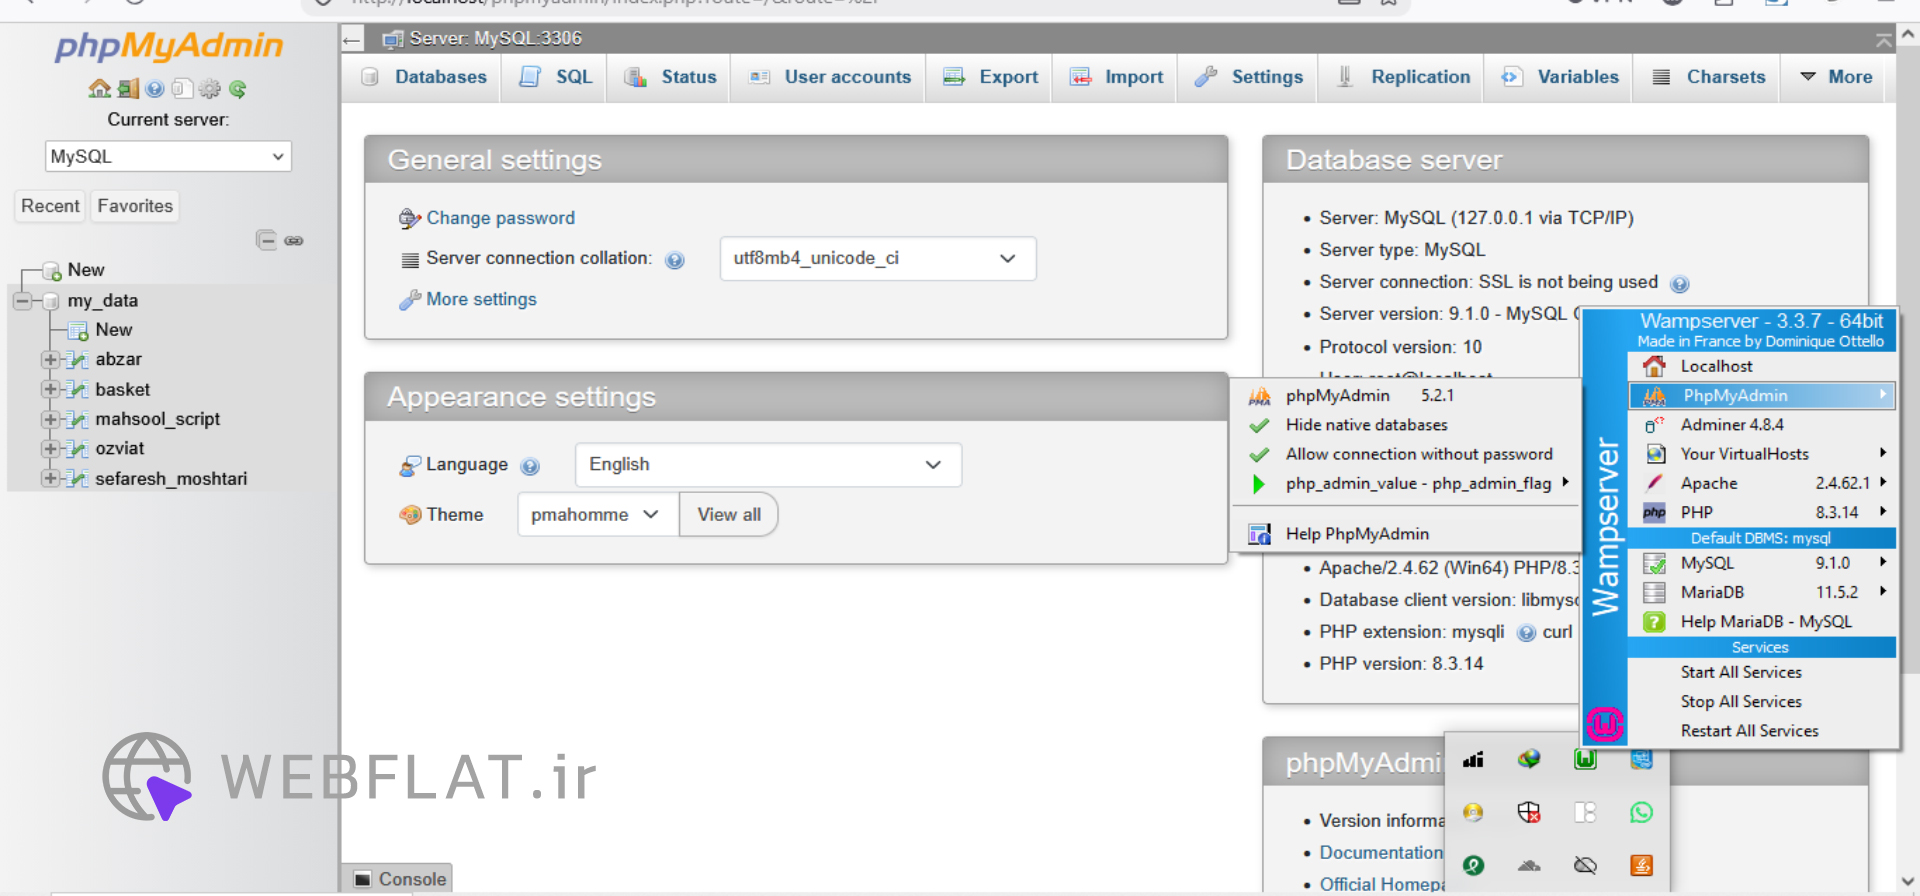Unlink from main panel chain icon

pos(294,241)
